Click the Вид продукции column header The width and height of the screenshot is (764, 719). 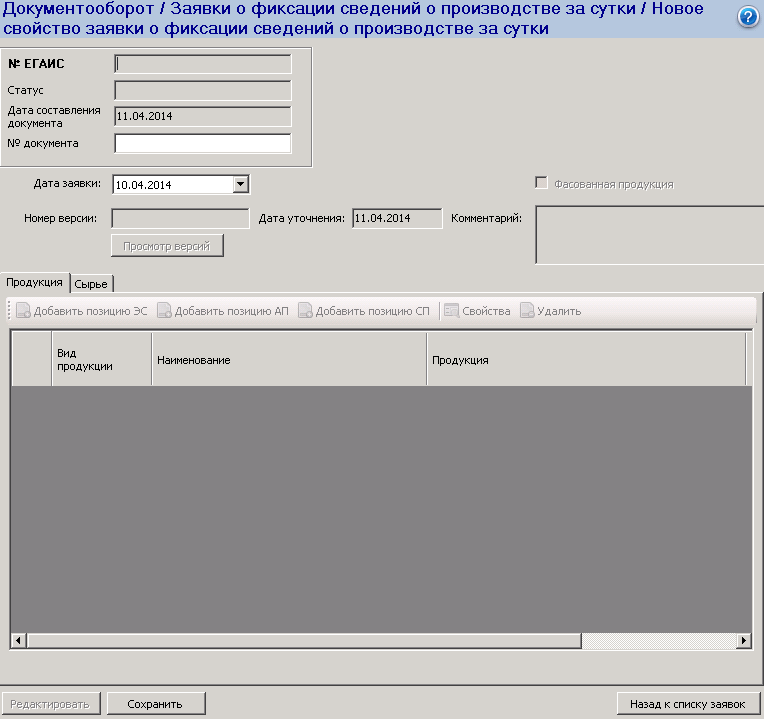tap(101, 360)
